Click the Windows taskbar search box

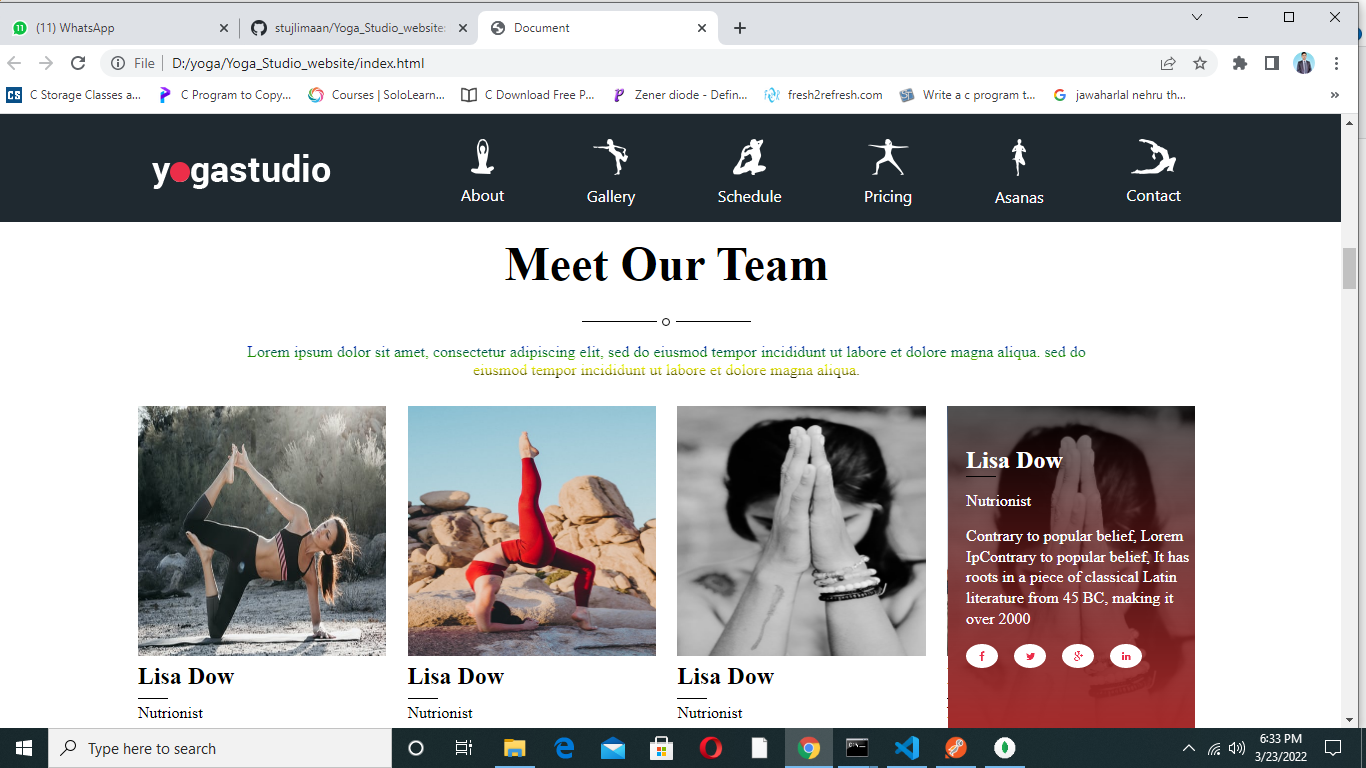click(220, 748)
